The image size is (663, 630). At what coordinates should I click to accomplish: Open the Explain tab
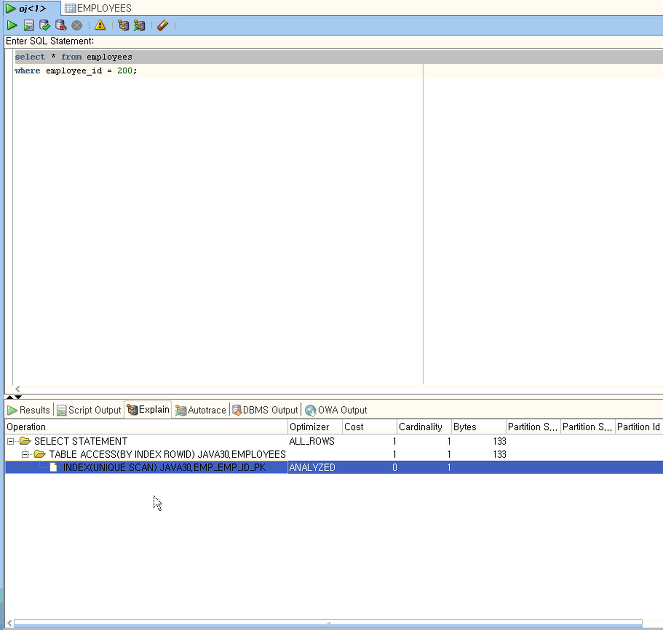(148, 410)
